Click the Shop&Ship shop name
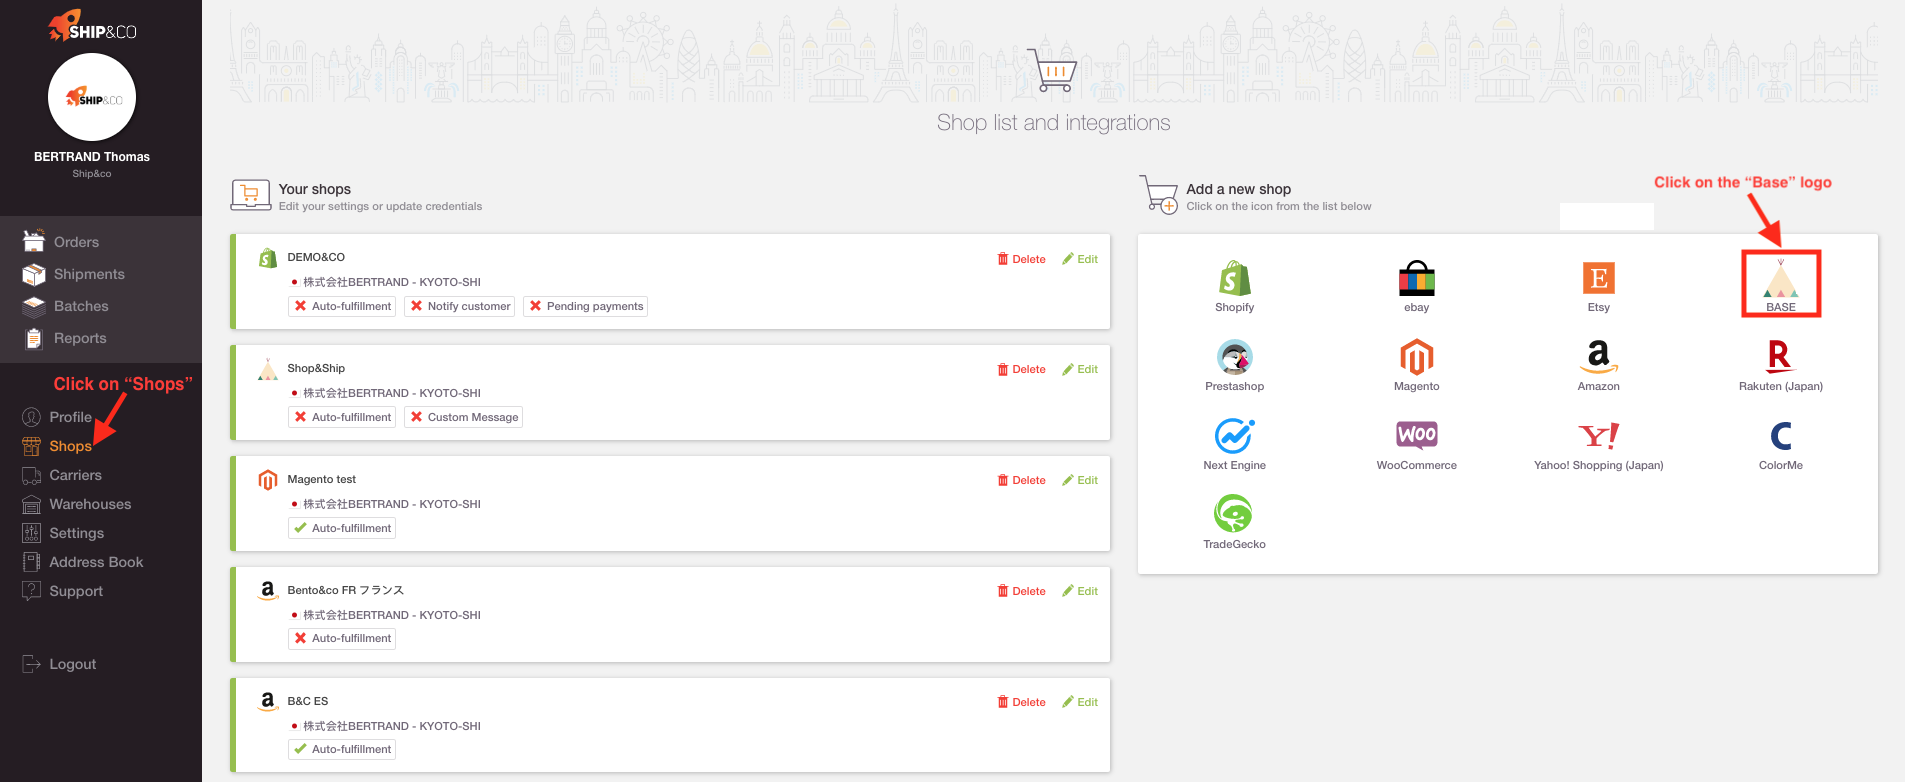This screenshot has height=782, width=1905. [x=316, y=368]
